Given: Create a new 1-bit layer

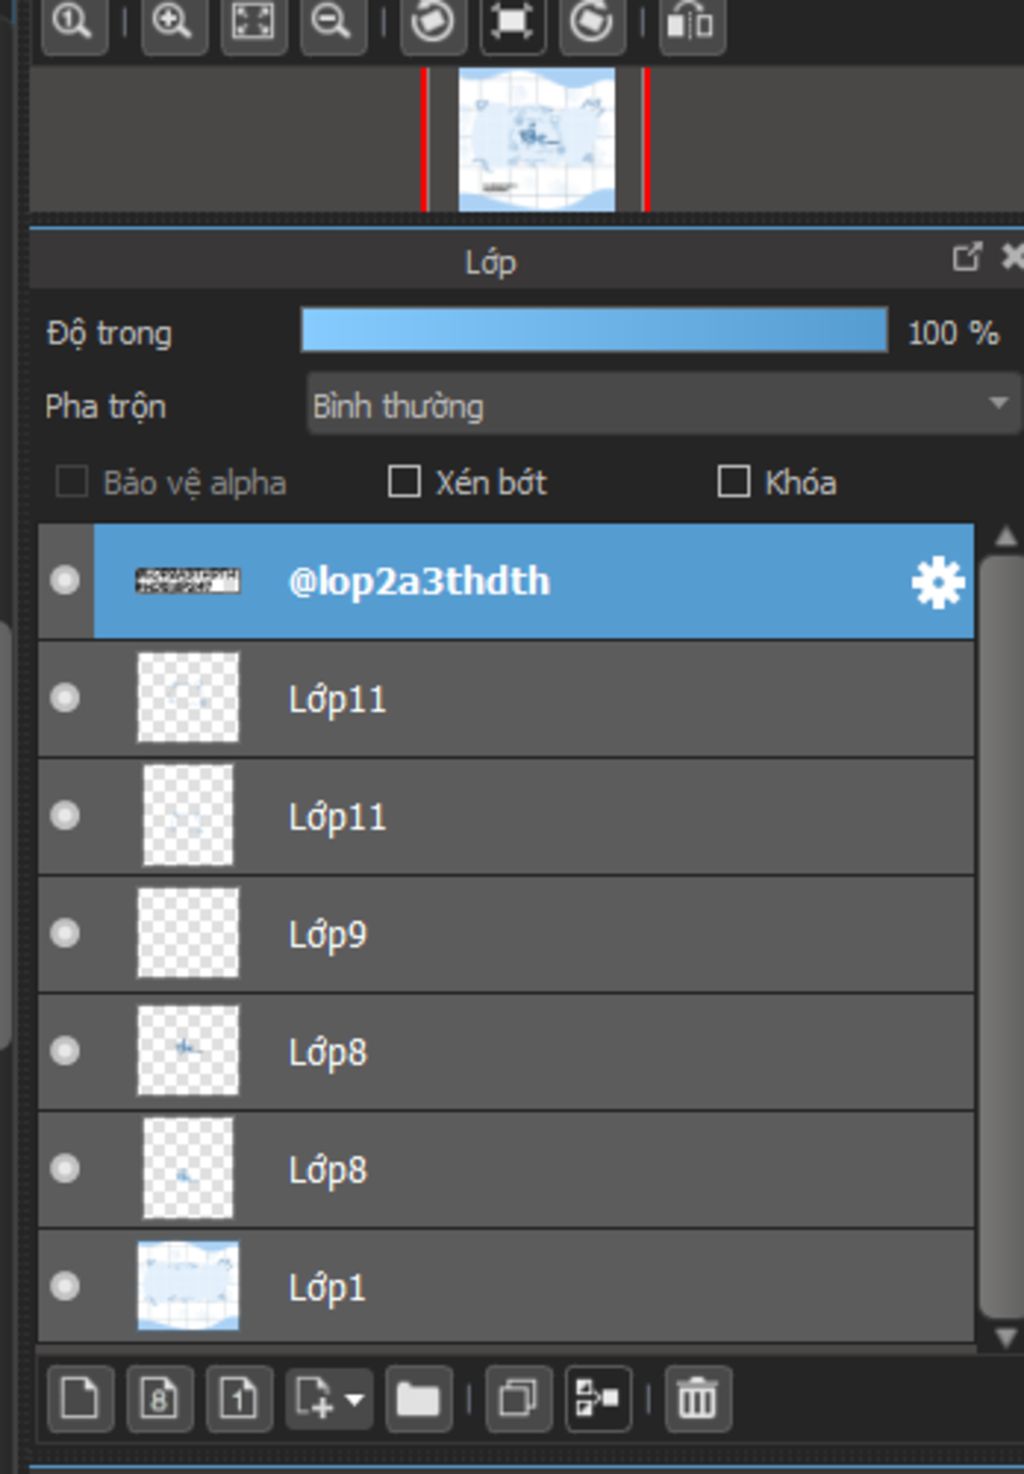Looking at the screenshot, I should click(x=239, y=1397).
